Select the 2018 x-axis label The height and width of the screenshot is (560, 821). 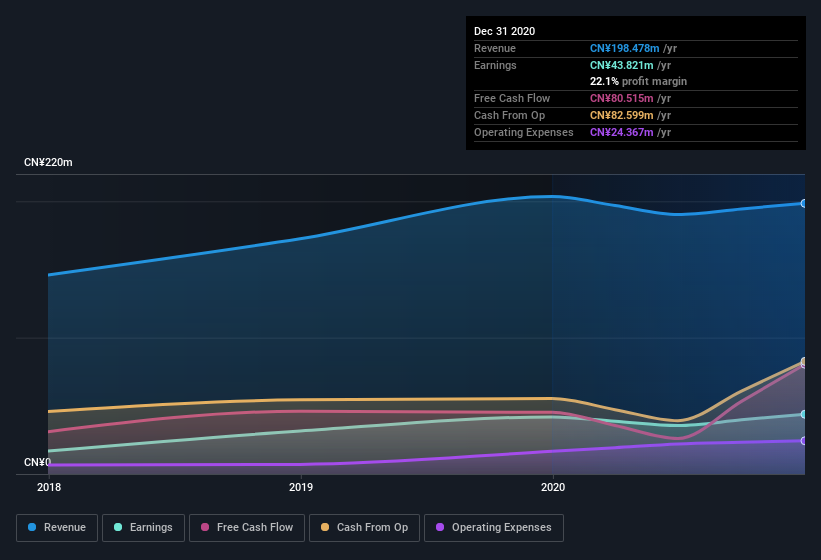click(49, 487)
